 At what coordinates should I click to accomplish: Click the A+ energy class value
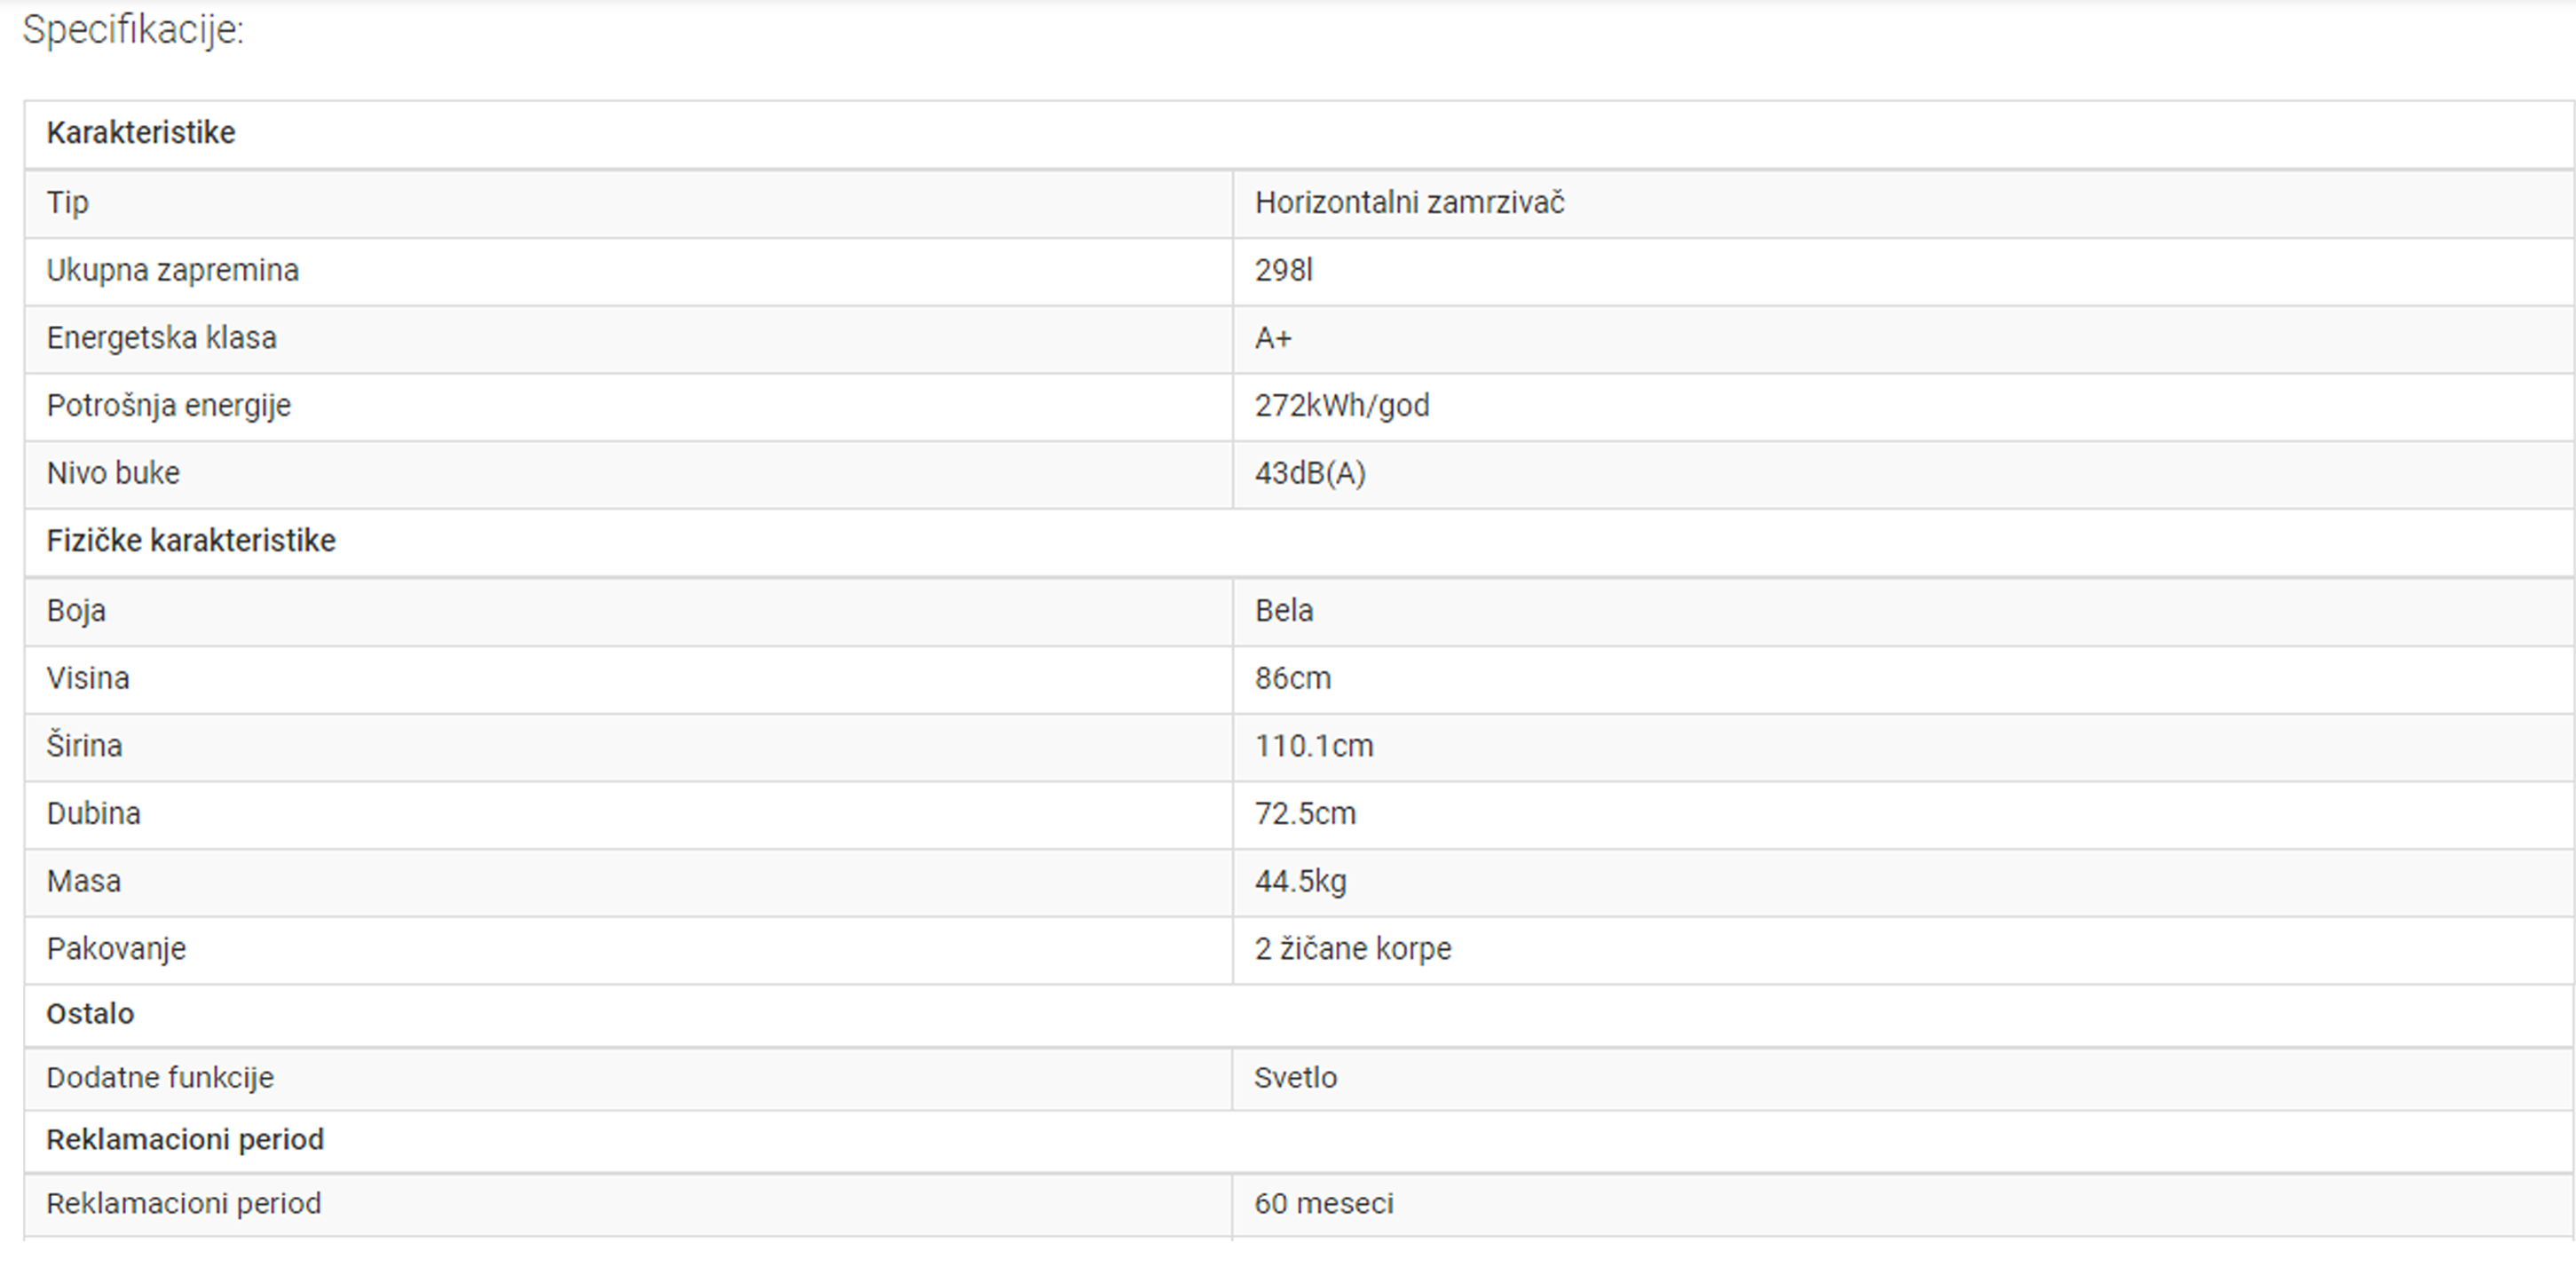coord(1273,338)
